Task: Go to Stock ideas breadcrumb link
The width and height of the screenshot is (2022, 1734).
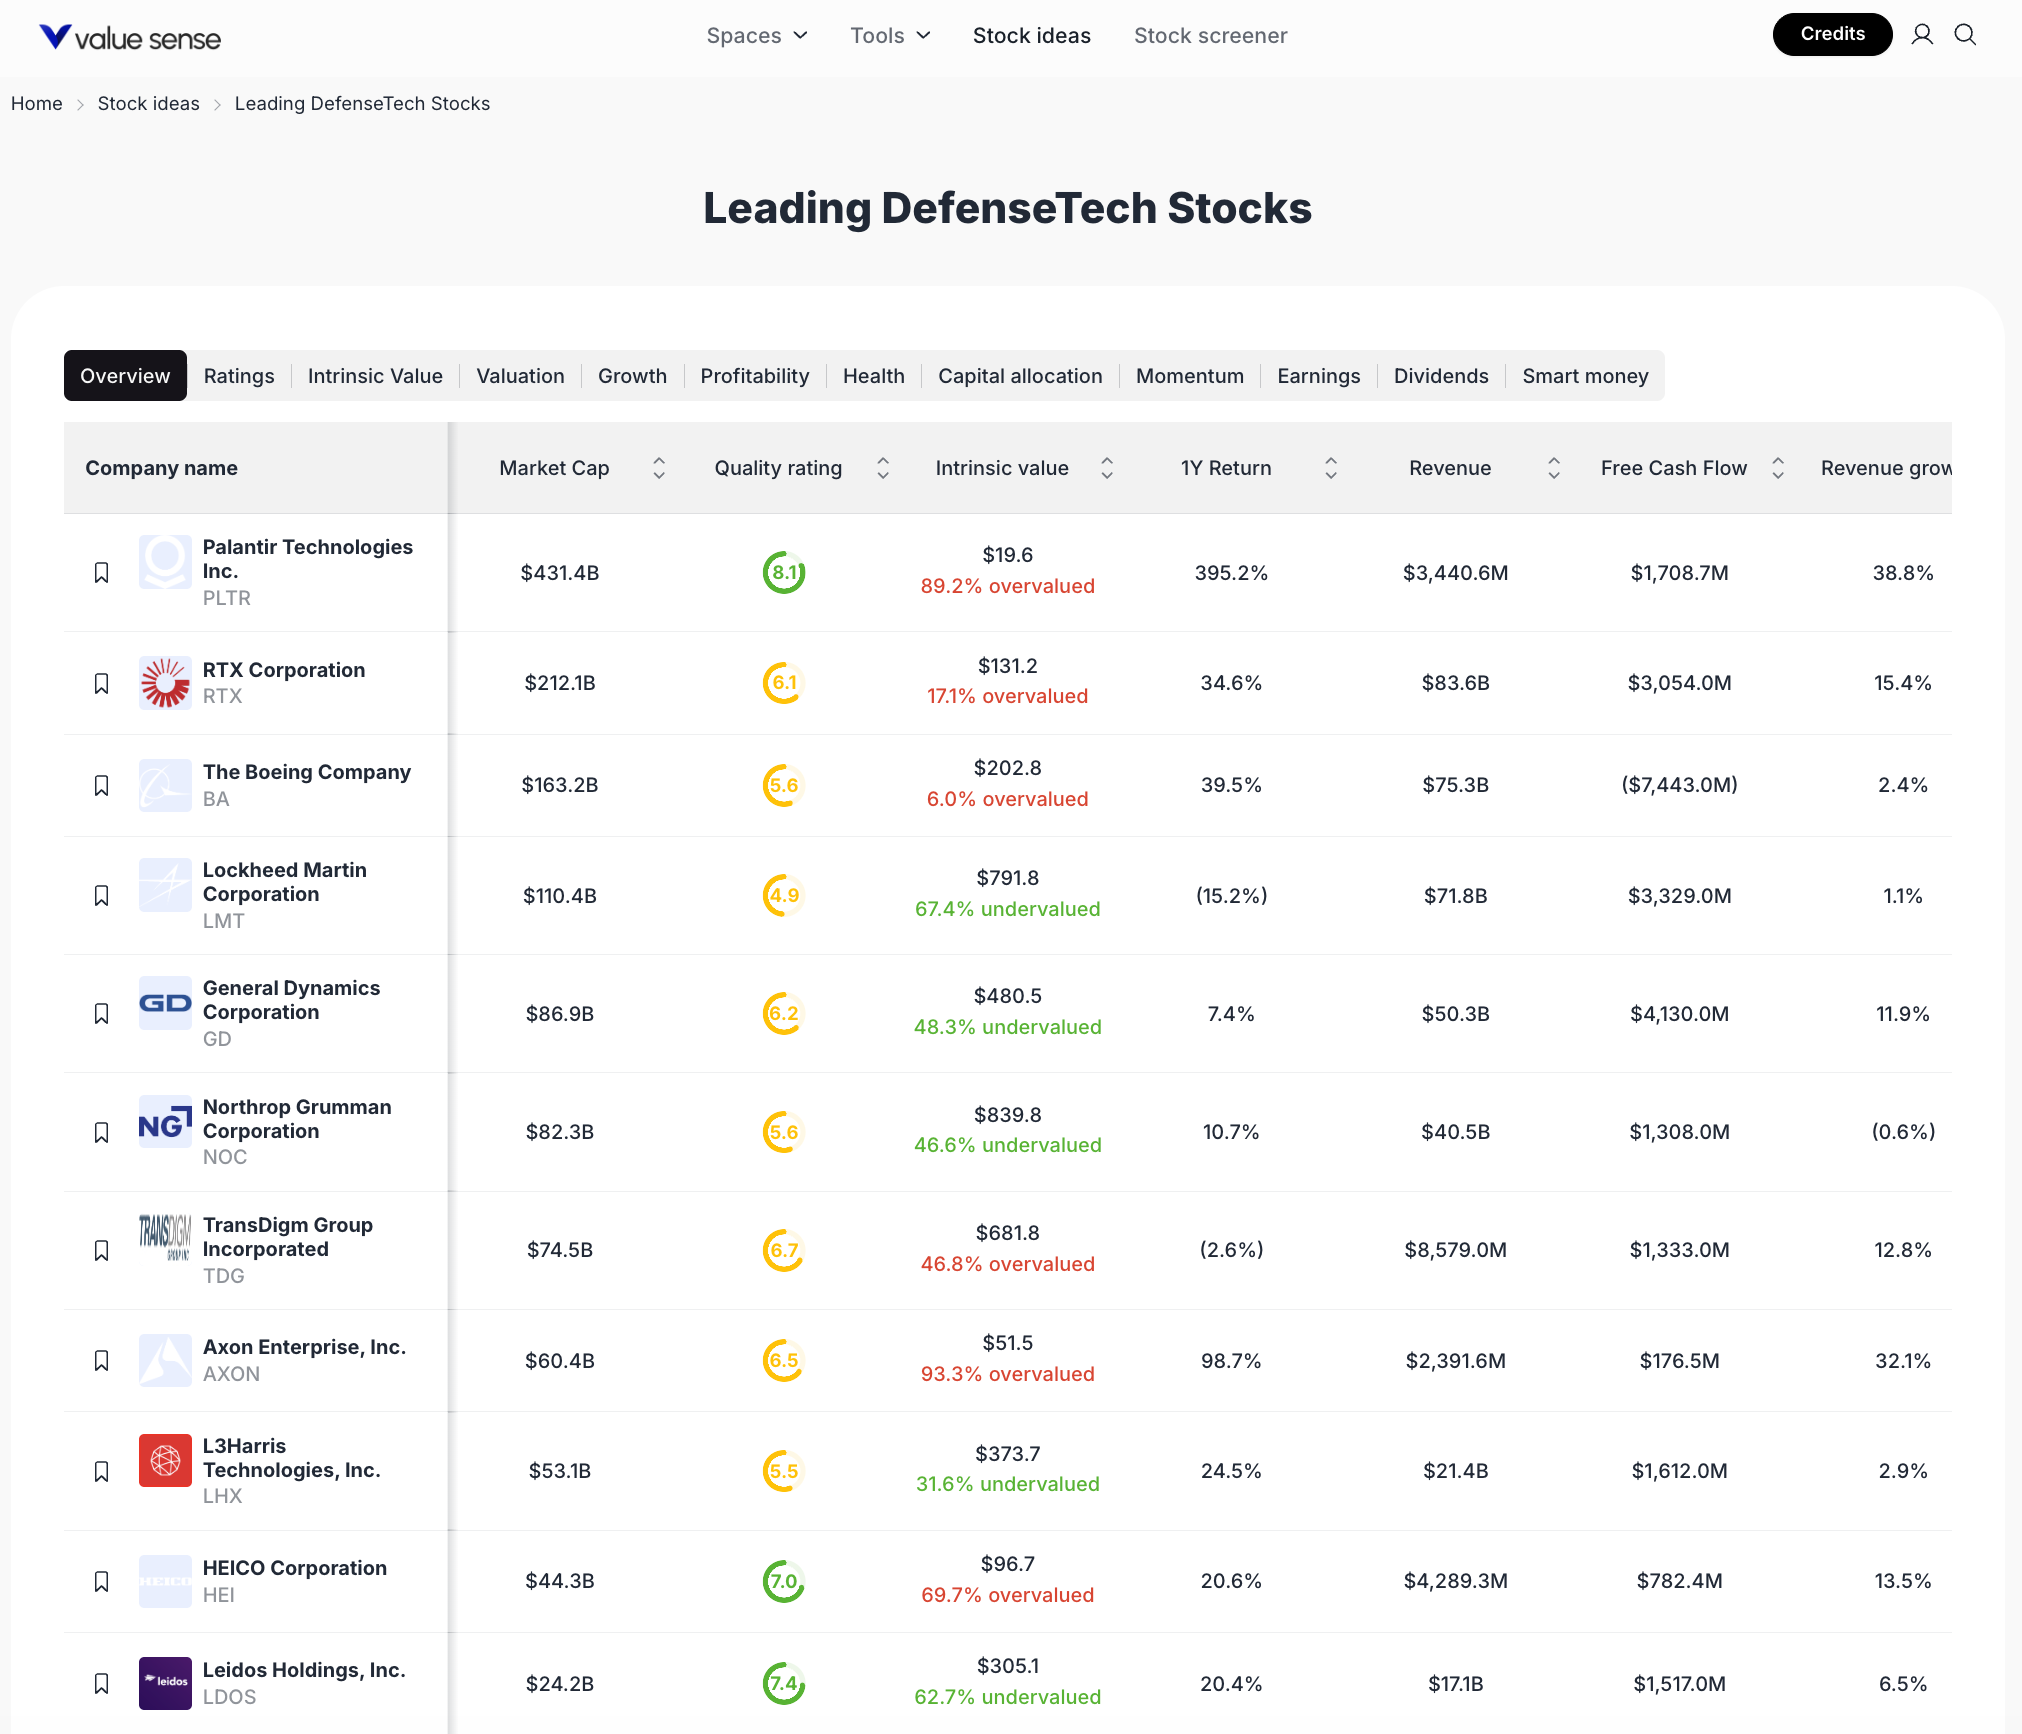Action: 148,104
